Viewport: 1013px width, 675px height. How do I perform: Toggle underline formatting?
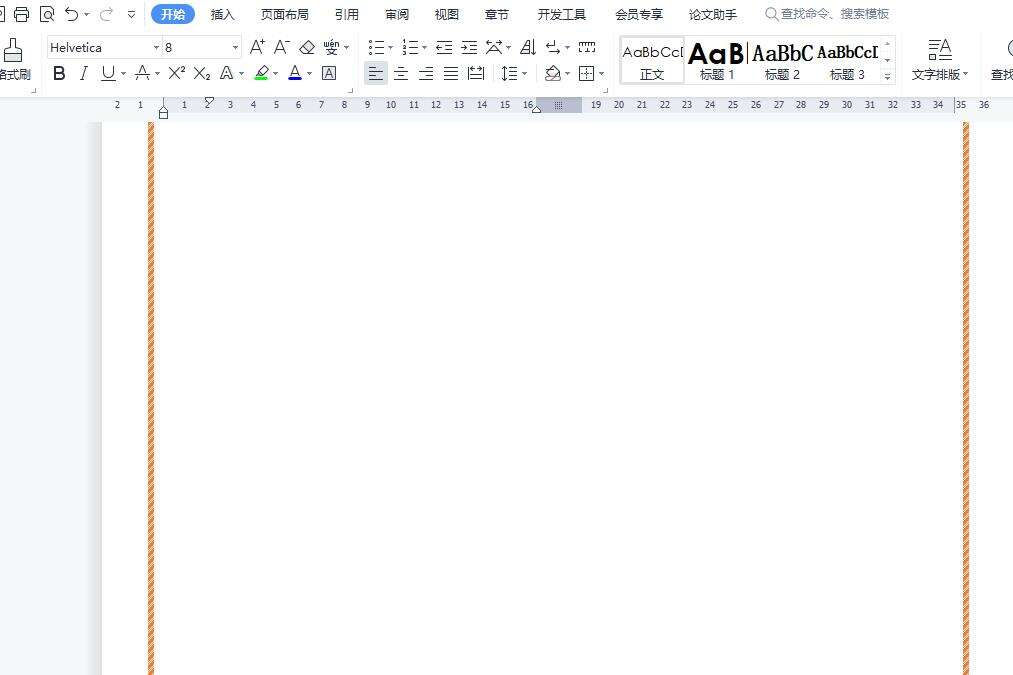[108, 74]
